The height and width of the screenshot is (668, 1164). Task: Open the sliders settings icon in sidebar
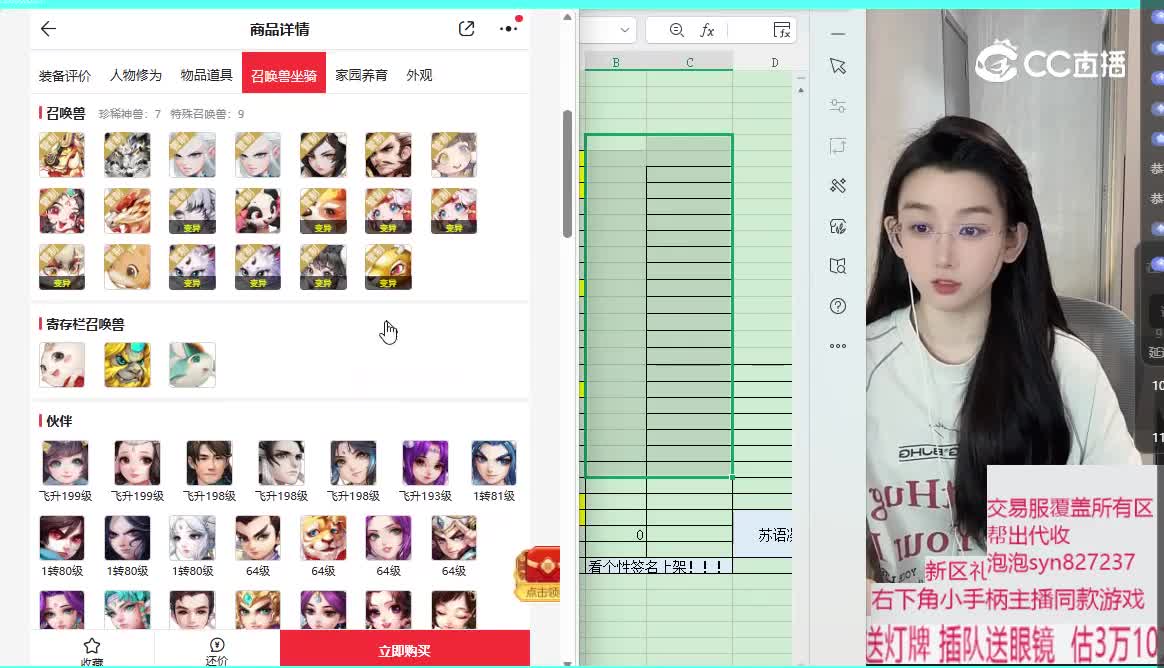(838, 106)
